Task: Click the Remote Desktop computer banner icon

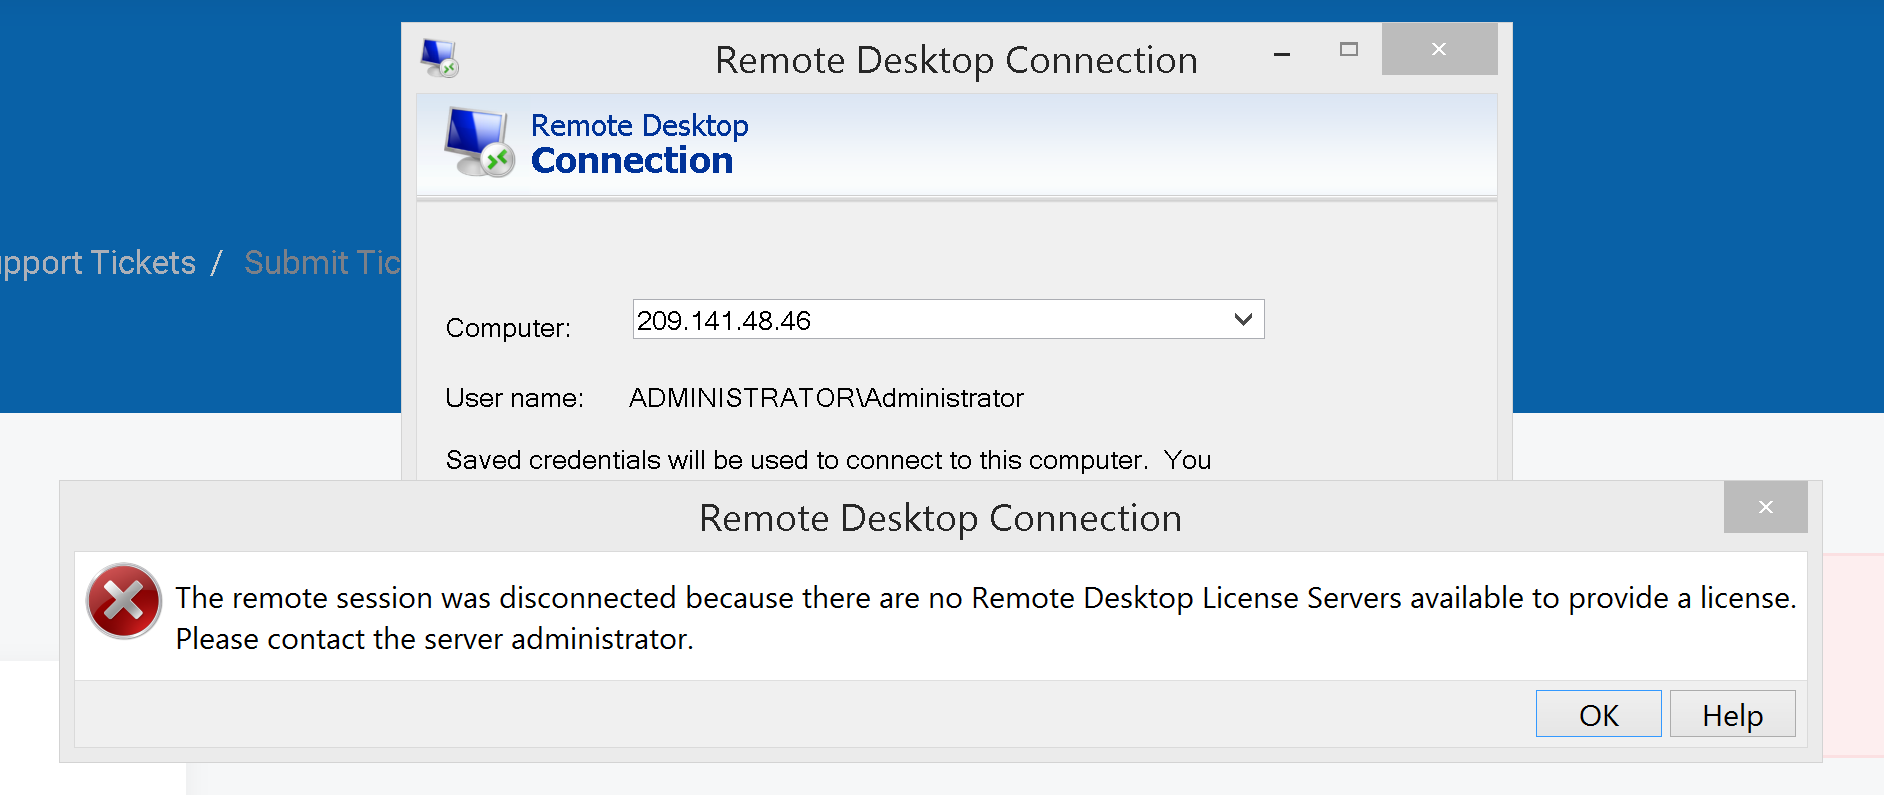Action: [480, 143]
